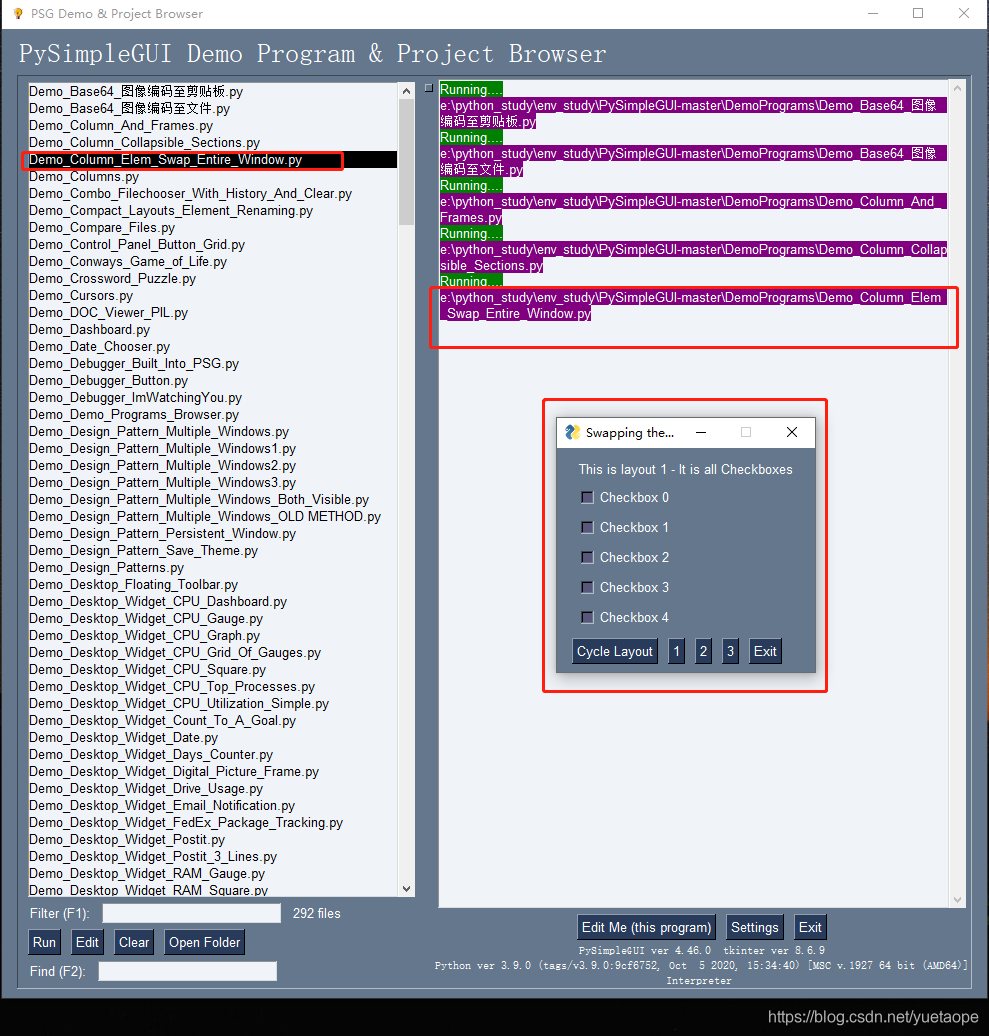The image size is (989, 1036).
Task: Click '292 files' count label
Action: click(x=316, y=913)
